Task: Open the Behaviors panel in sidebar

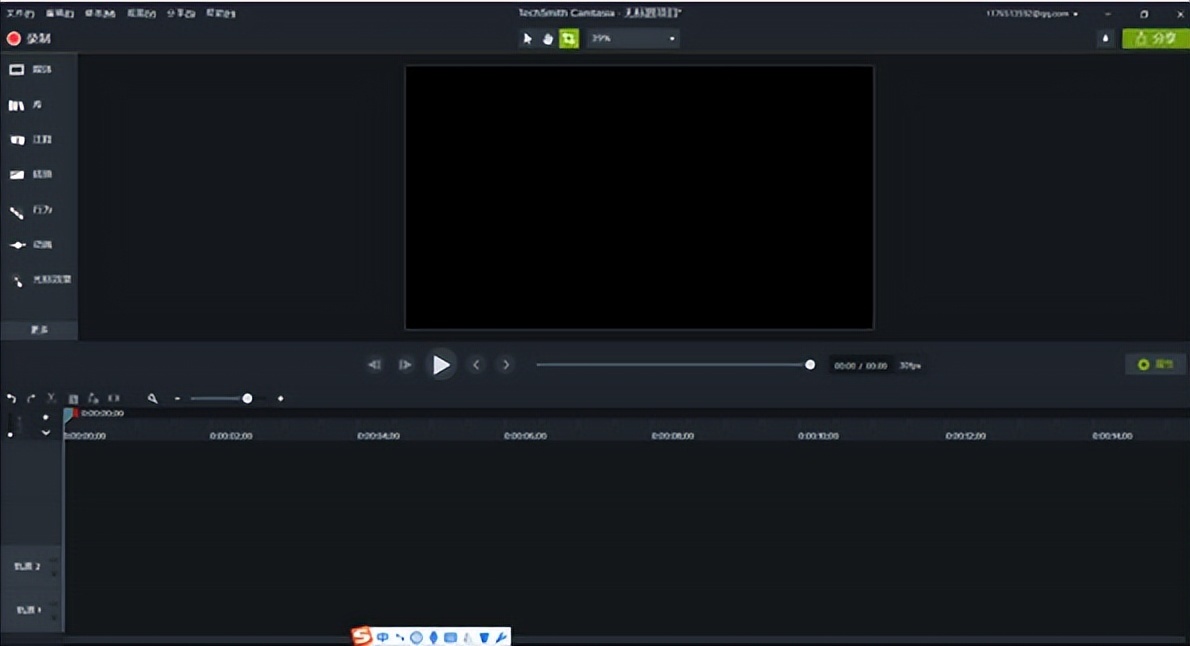Action: coord(17,211)
